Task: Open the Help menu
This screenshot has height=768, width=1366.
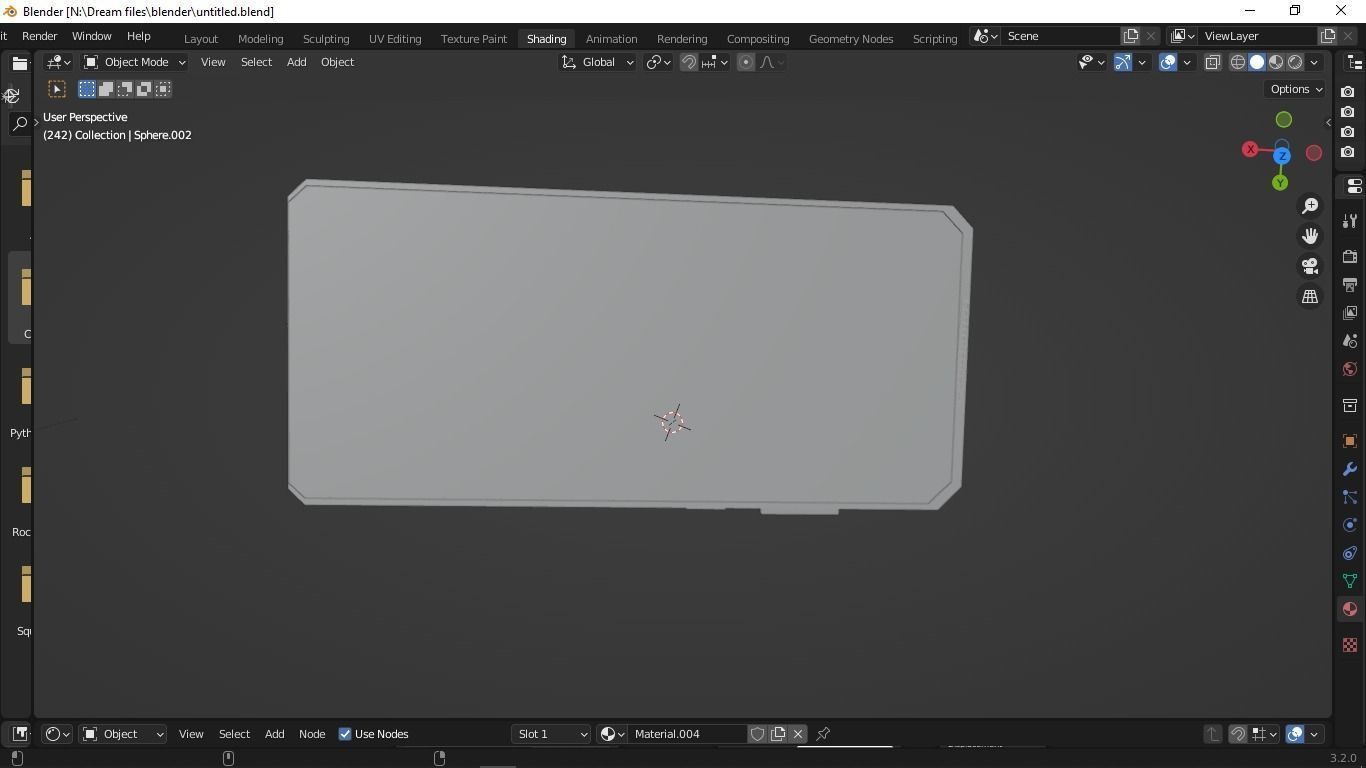Action: 138,36
